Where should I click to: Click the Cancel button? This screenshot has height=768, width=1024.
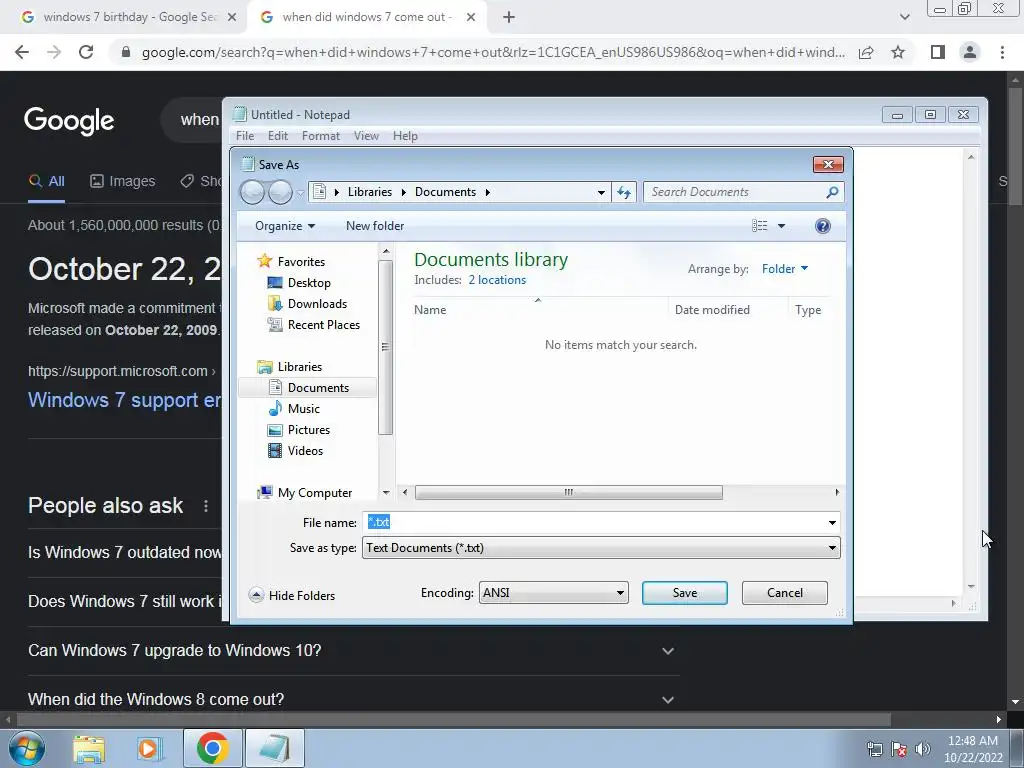[x=784, y=593]
